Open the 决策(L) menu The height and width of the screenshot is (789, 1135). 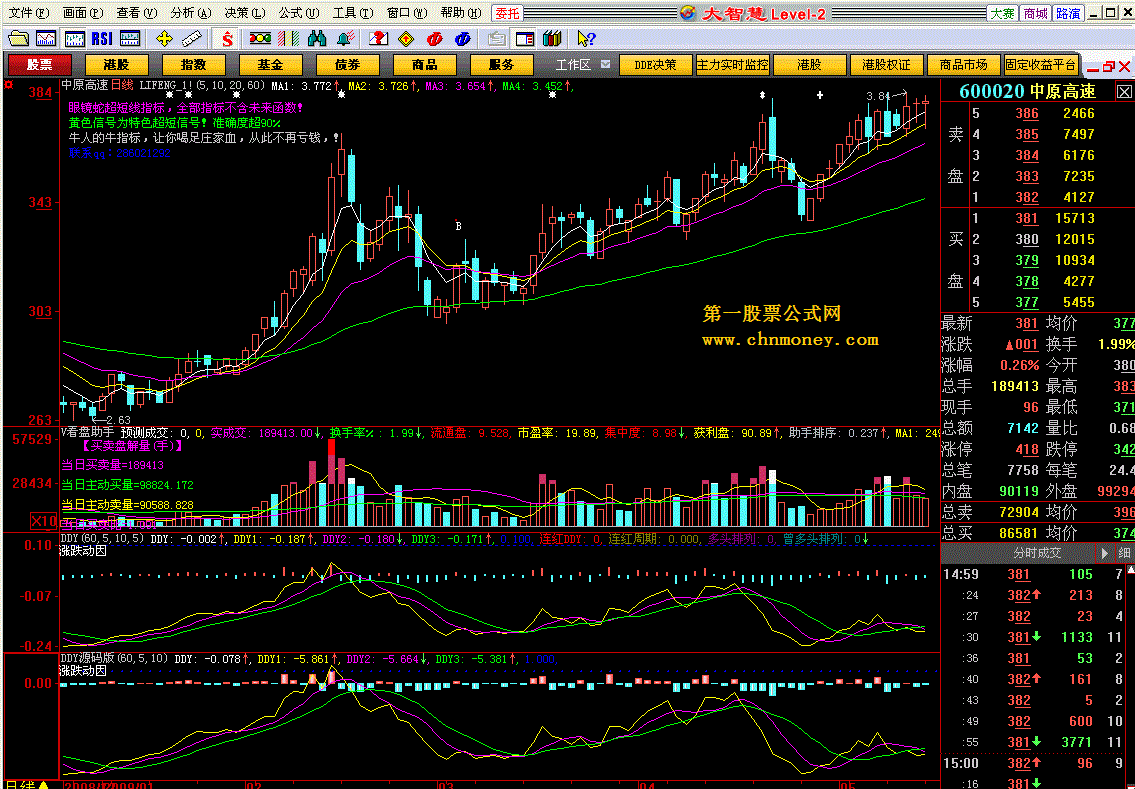[x=245, y=13]
